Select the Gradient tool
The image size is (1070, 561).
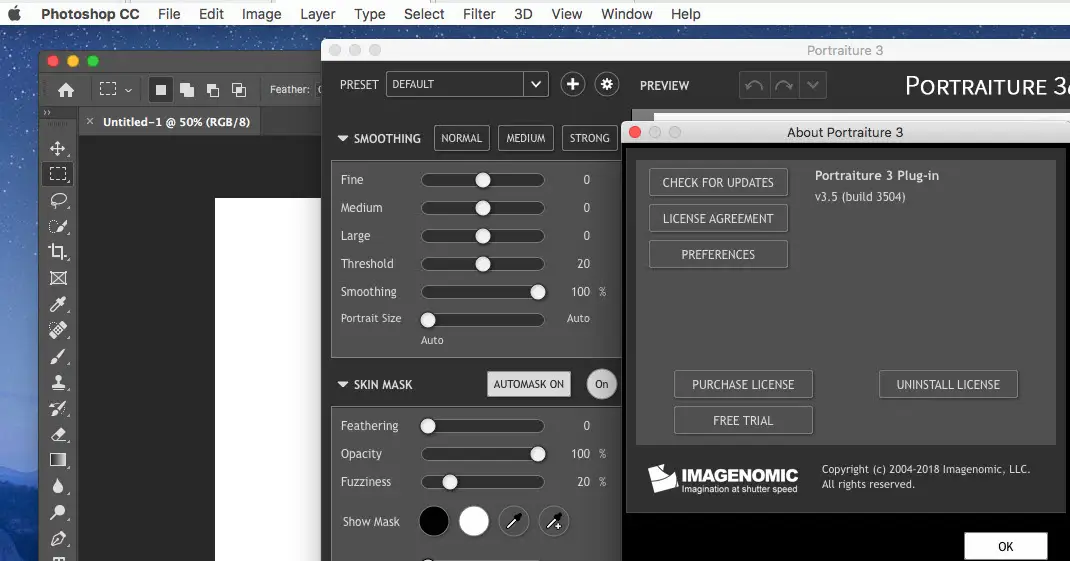(58, 460)
